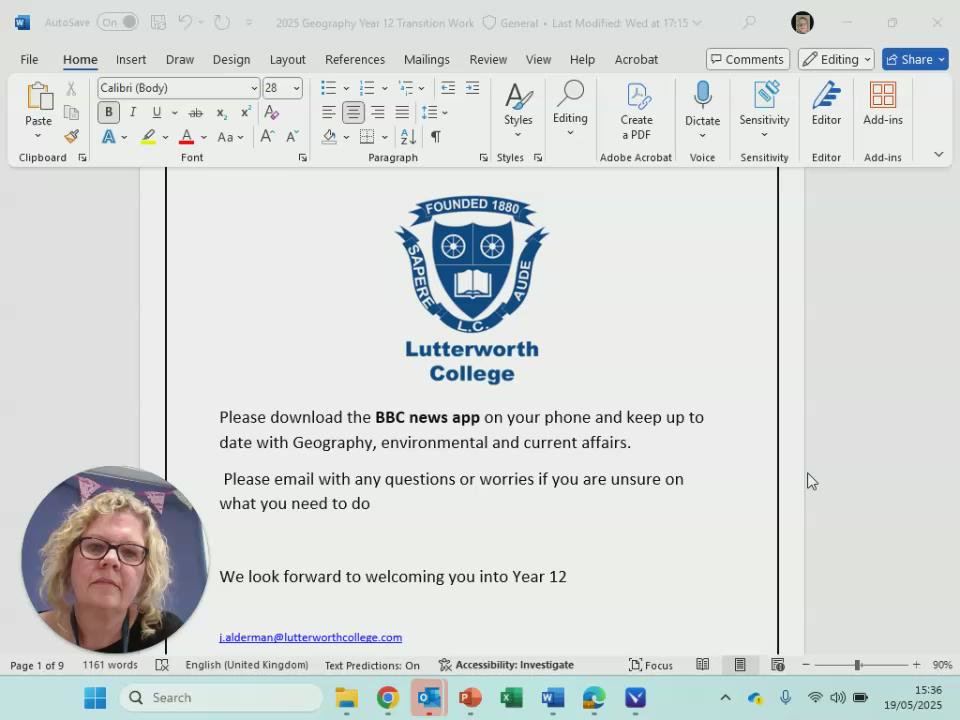
Task: Open Add-ins gallery
Action: [882, 104]
